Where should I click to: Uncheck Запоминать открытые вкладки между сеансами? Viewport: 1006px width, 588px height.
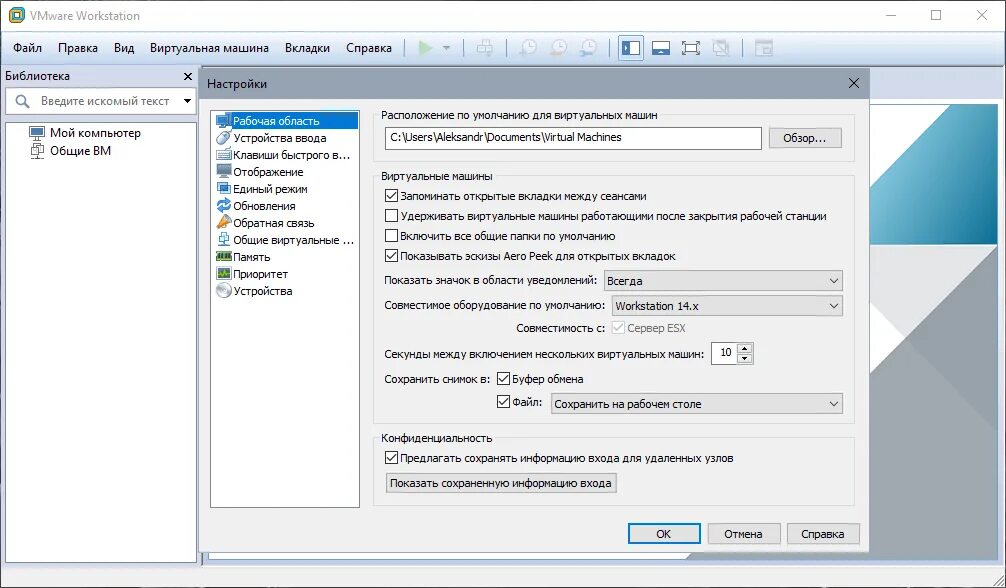391,196
